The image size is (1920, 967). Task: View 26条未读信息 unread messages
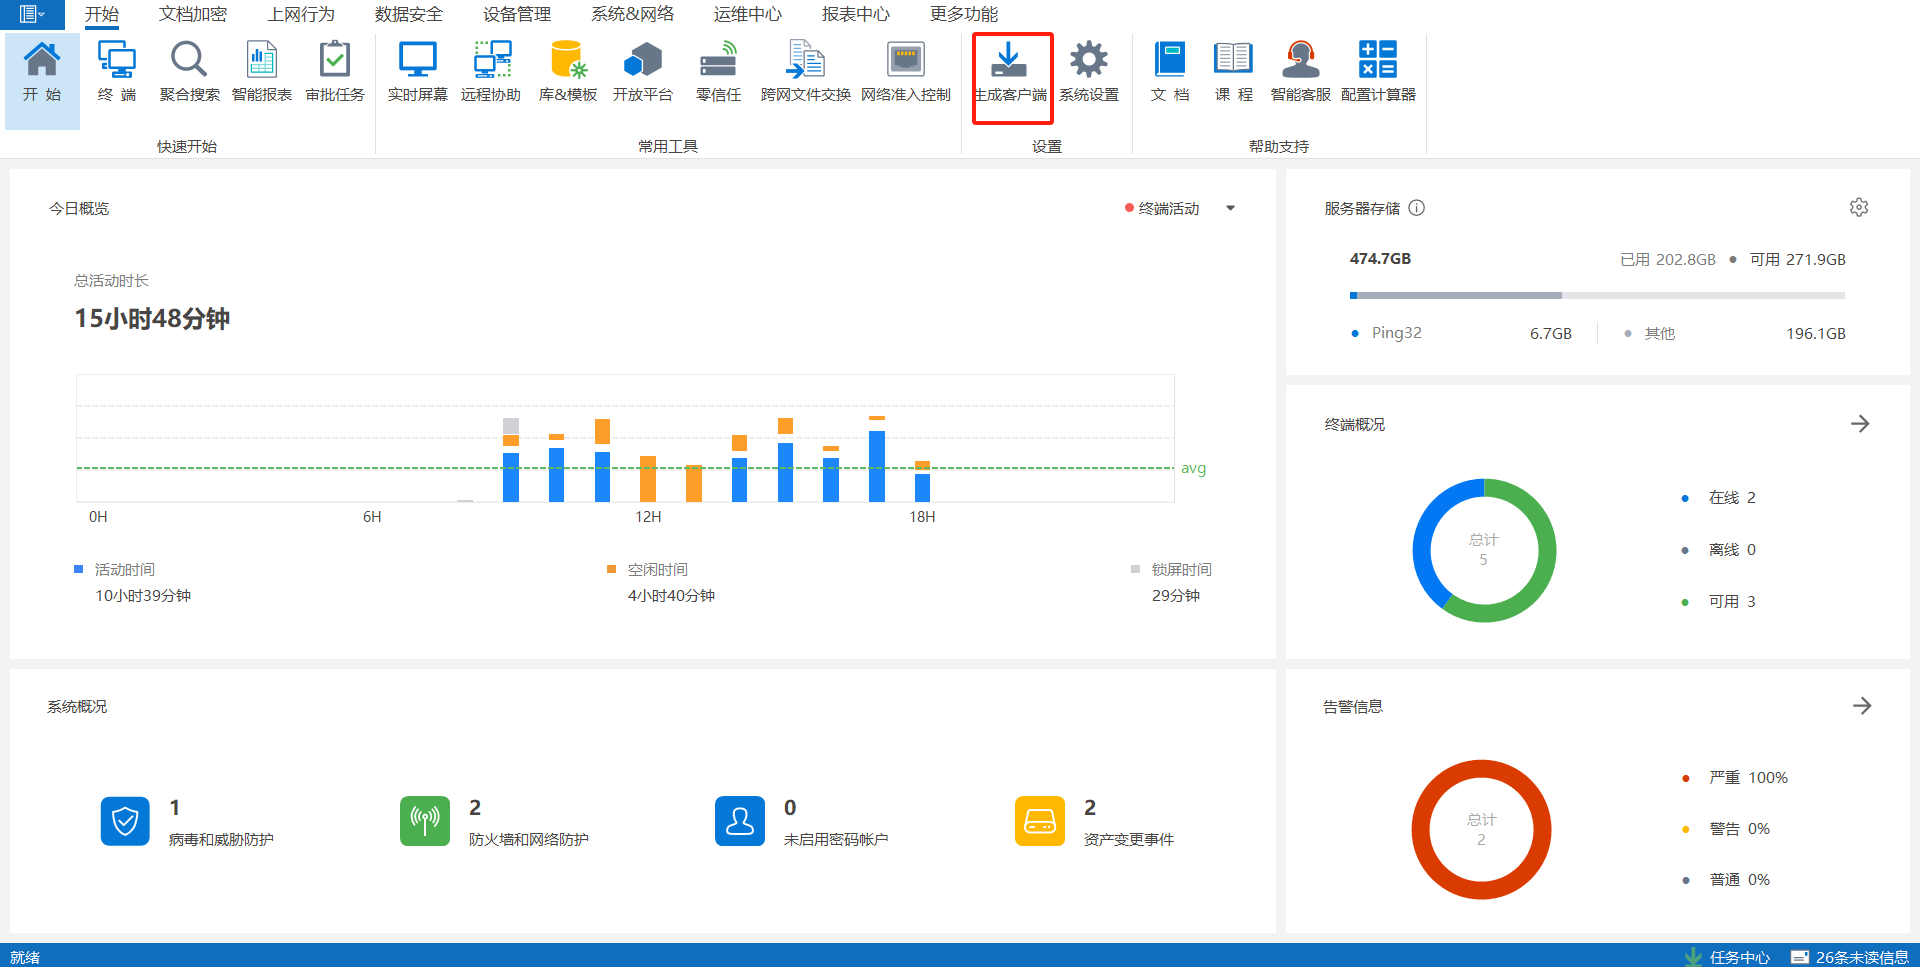1850,957
